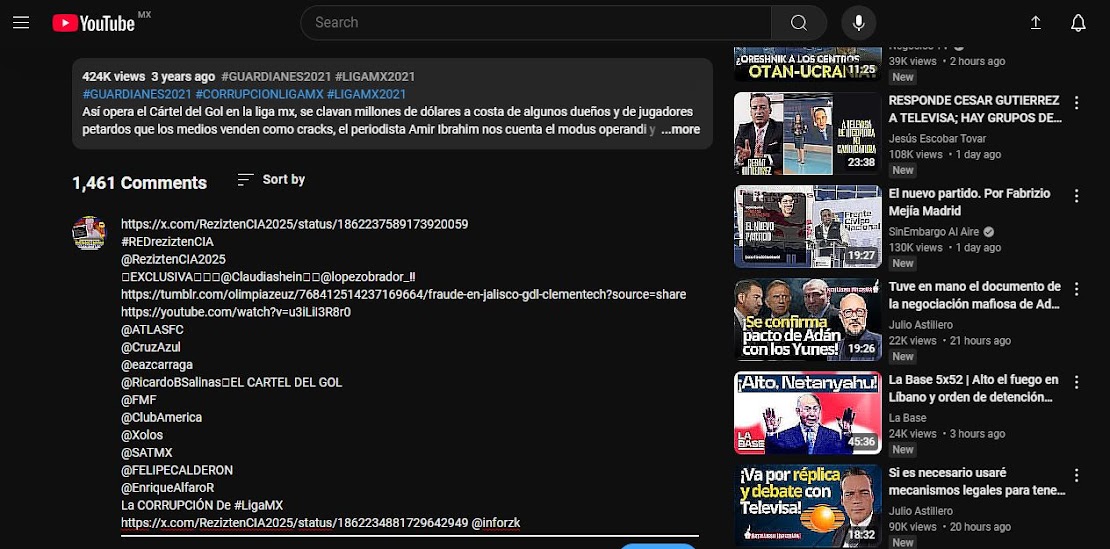Viewport: 1110px width, 549px height.
Task: Open title El nuevo partido. Por Fabrizio
Action: tap(970, 202)
